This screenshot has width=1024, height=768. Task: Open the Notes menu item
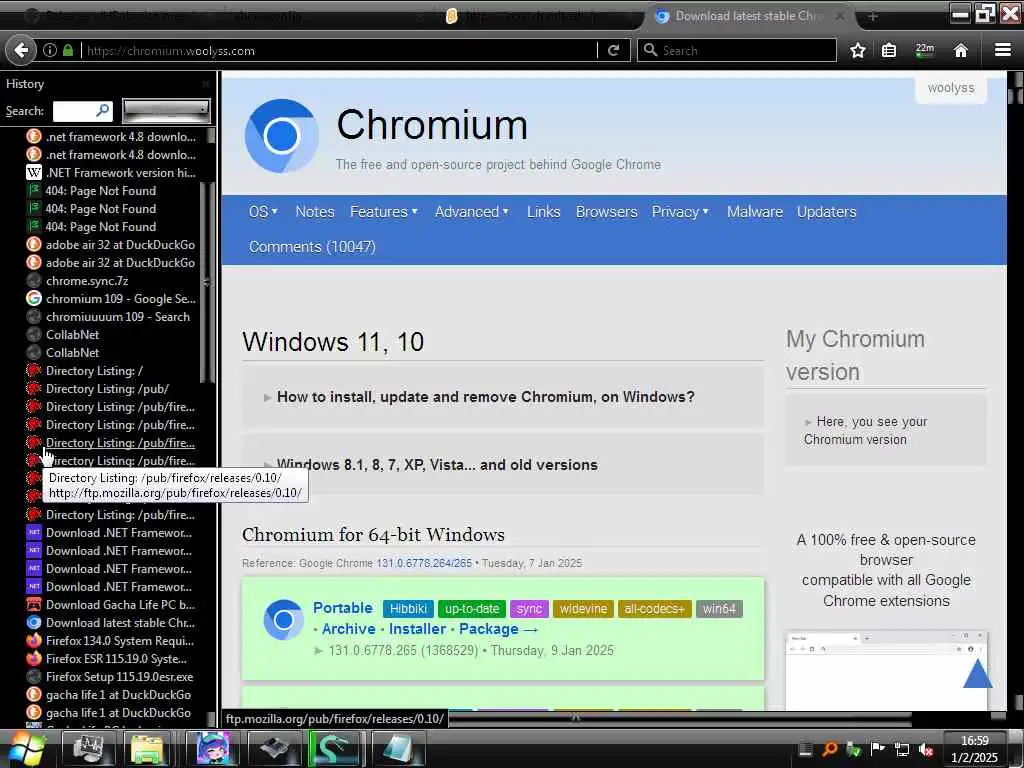click(315, 212)
